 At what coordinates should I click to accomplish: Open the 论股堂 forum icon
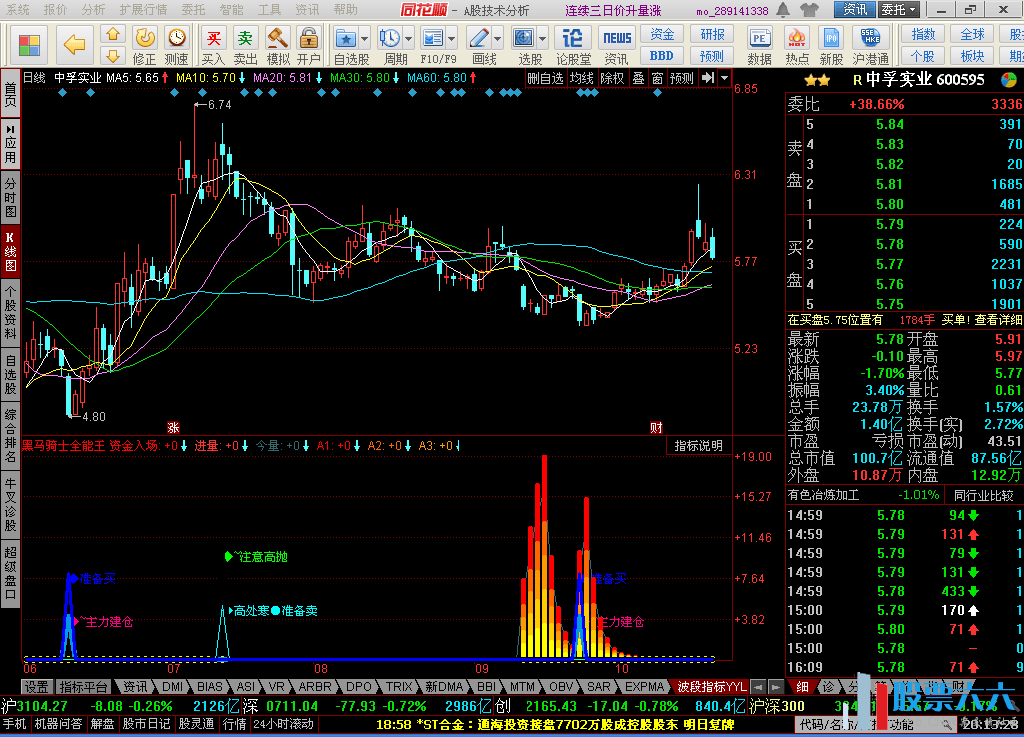click(573, 44)
